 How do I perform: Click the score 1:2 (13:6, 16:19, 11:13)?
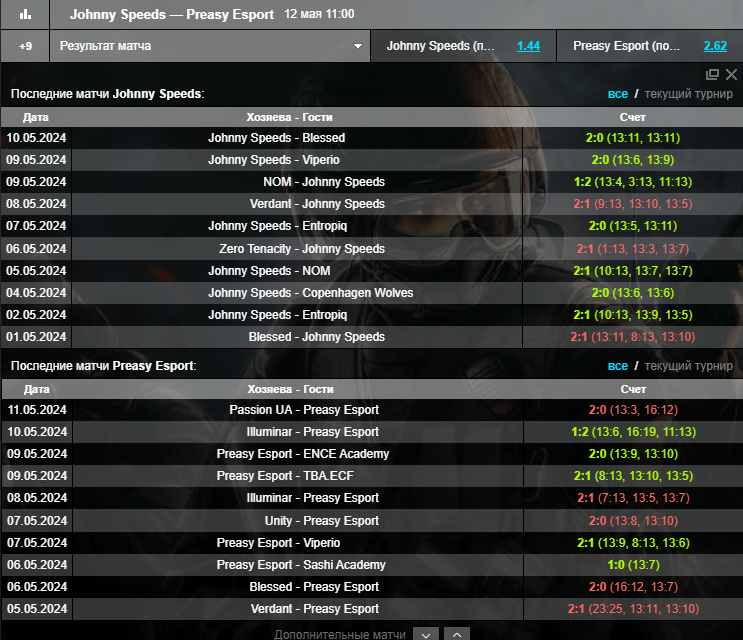tap(633, 432)
